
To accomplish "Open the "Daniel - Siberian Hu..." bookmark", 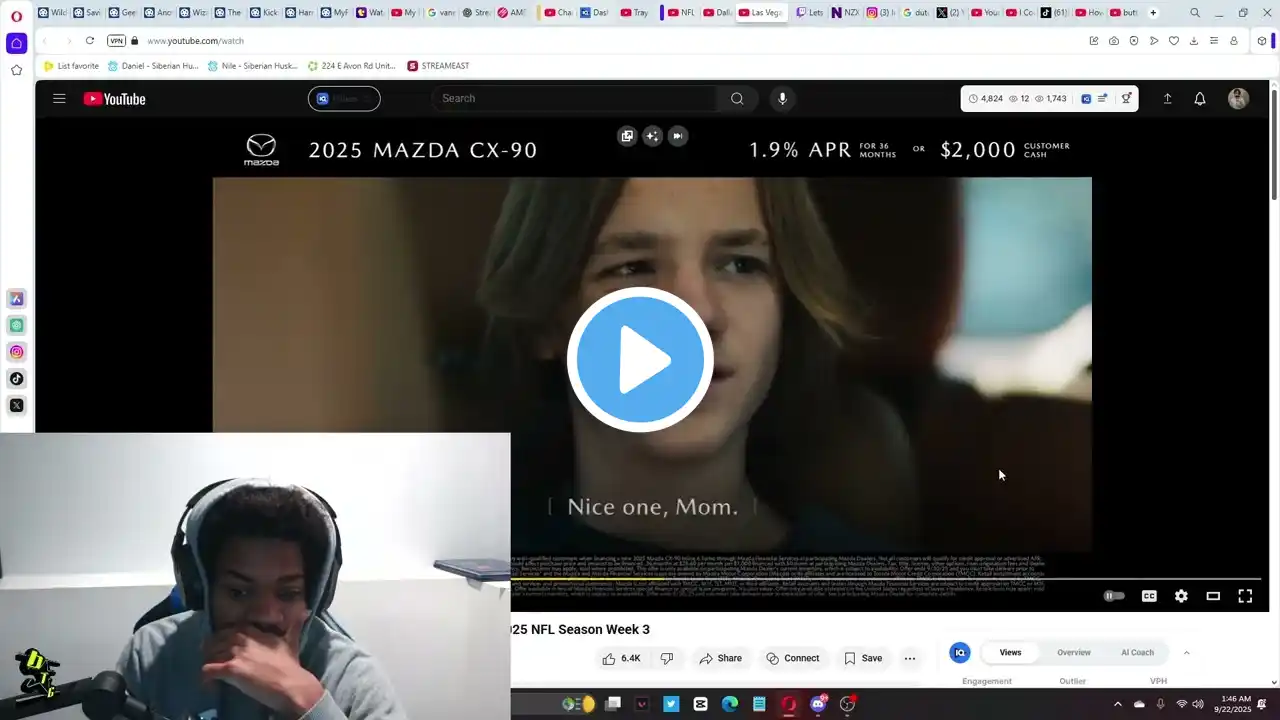I will click(153, 66).
